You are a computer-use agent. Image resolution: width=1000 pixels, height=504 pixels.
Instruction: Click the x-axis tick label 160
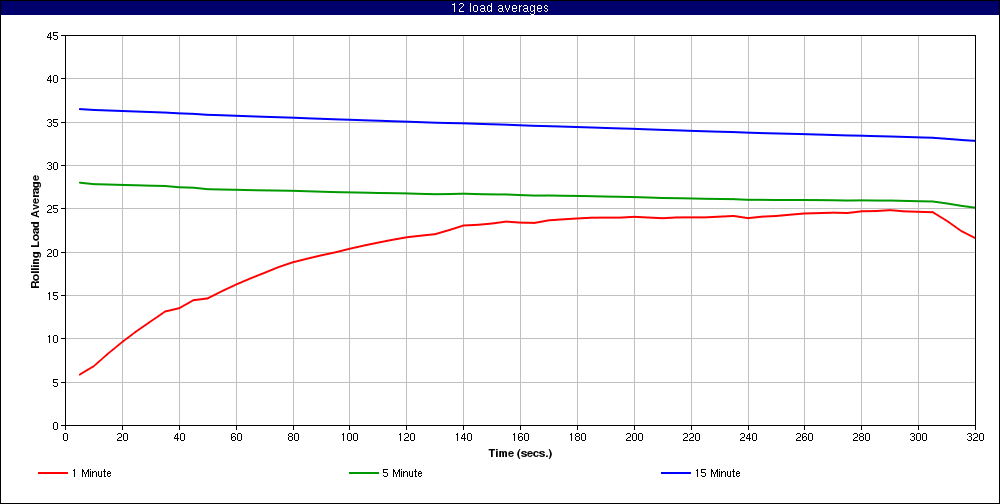(520, 437)
